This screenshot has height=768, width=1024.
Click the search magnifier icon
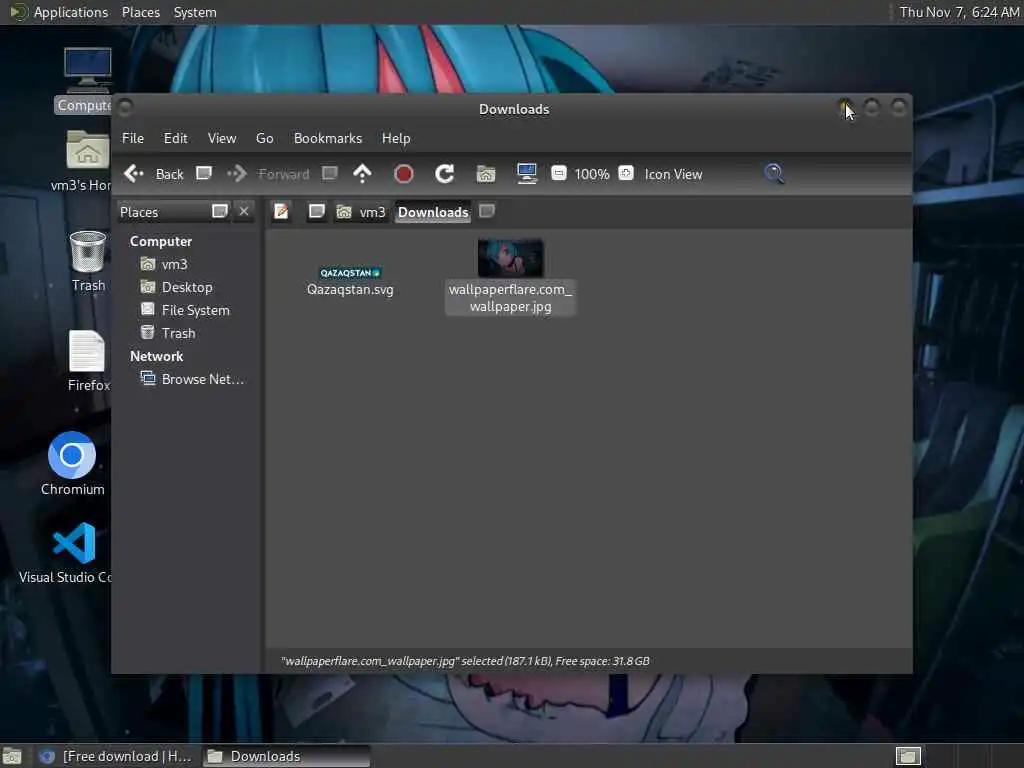774,174
